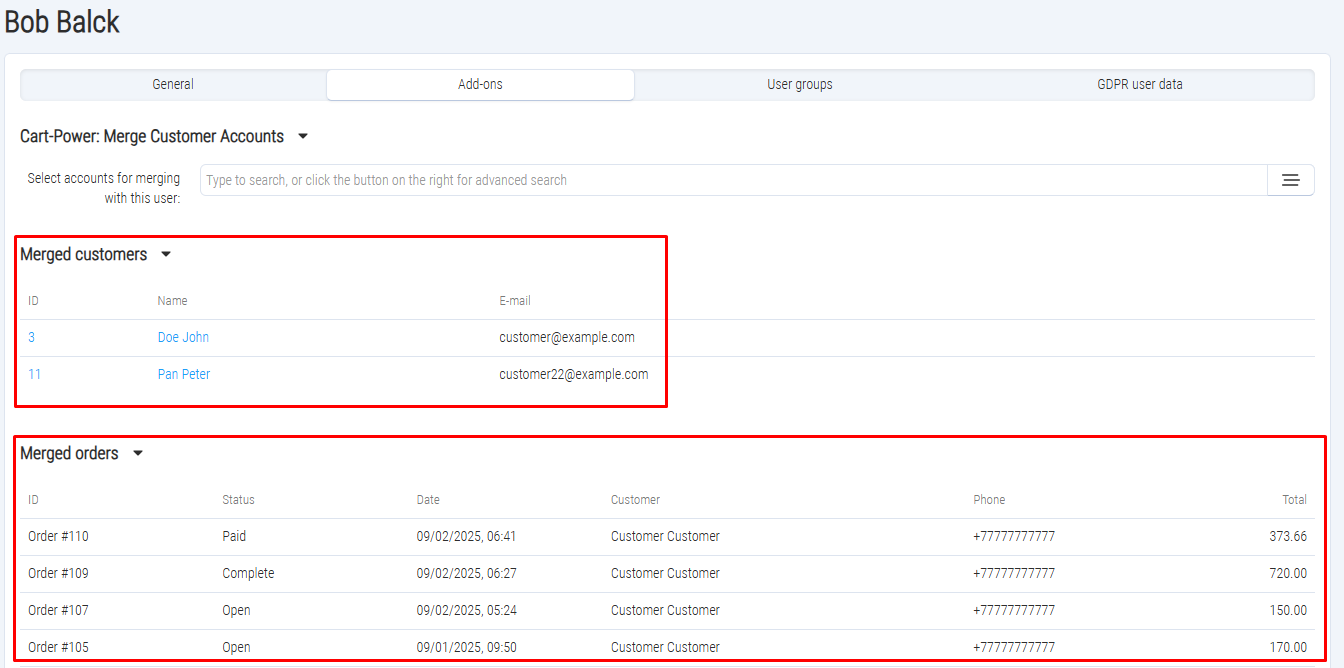Open customer Pan Peter link
The width and height of the screenshot is (1344, 668).
184,374
